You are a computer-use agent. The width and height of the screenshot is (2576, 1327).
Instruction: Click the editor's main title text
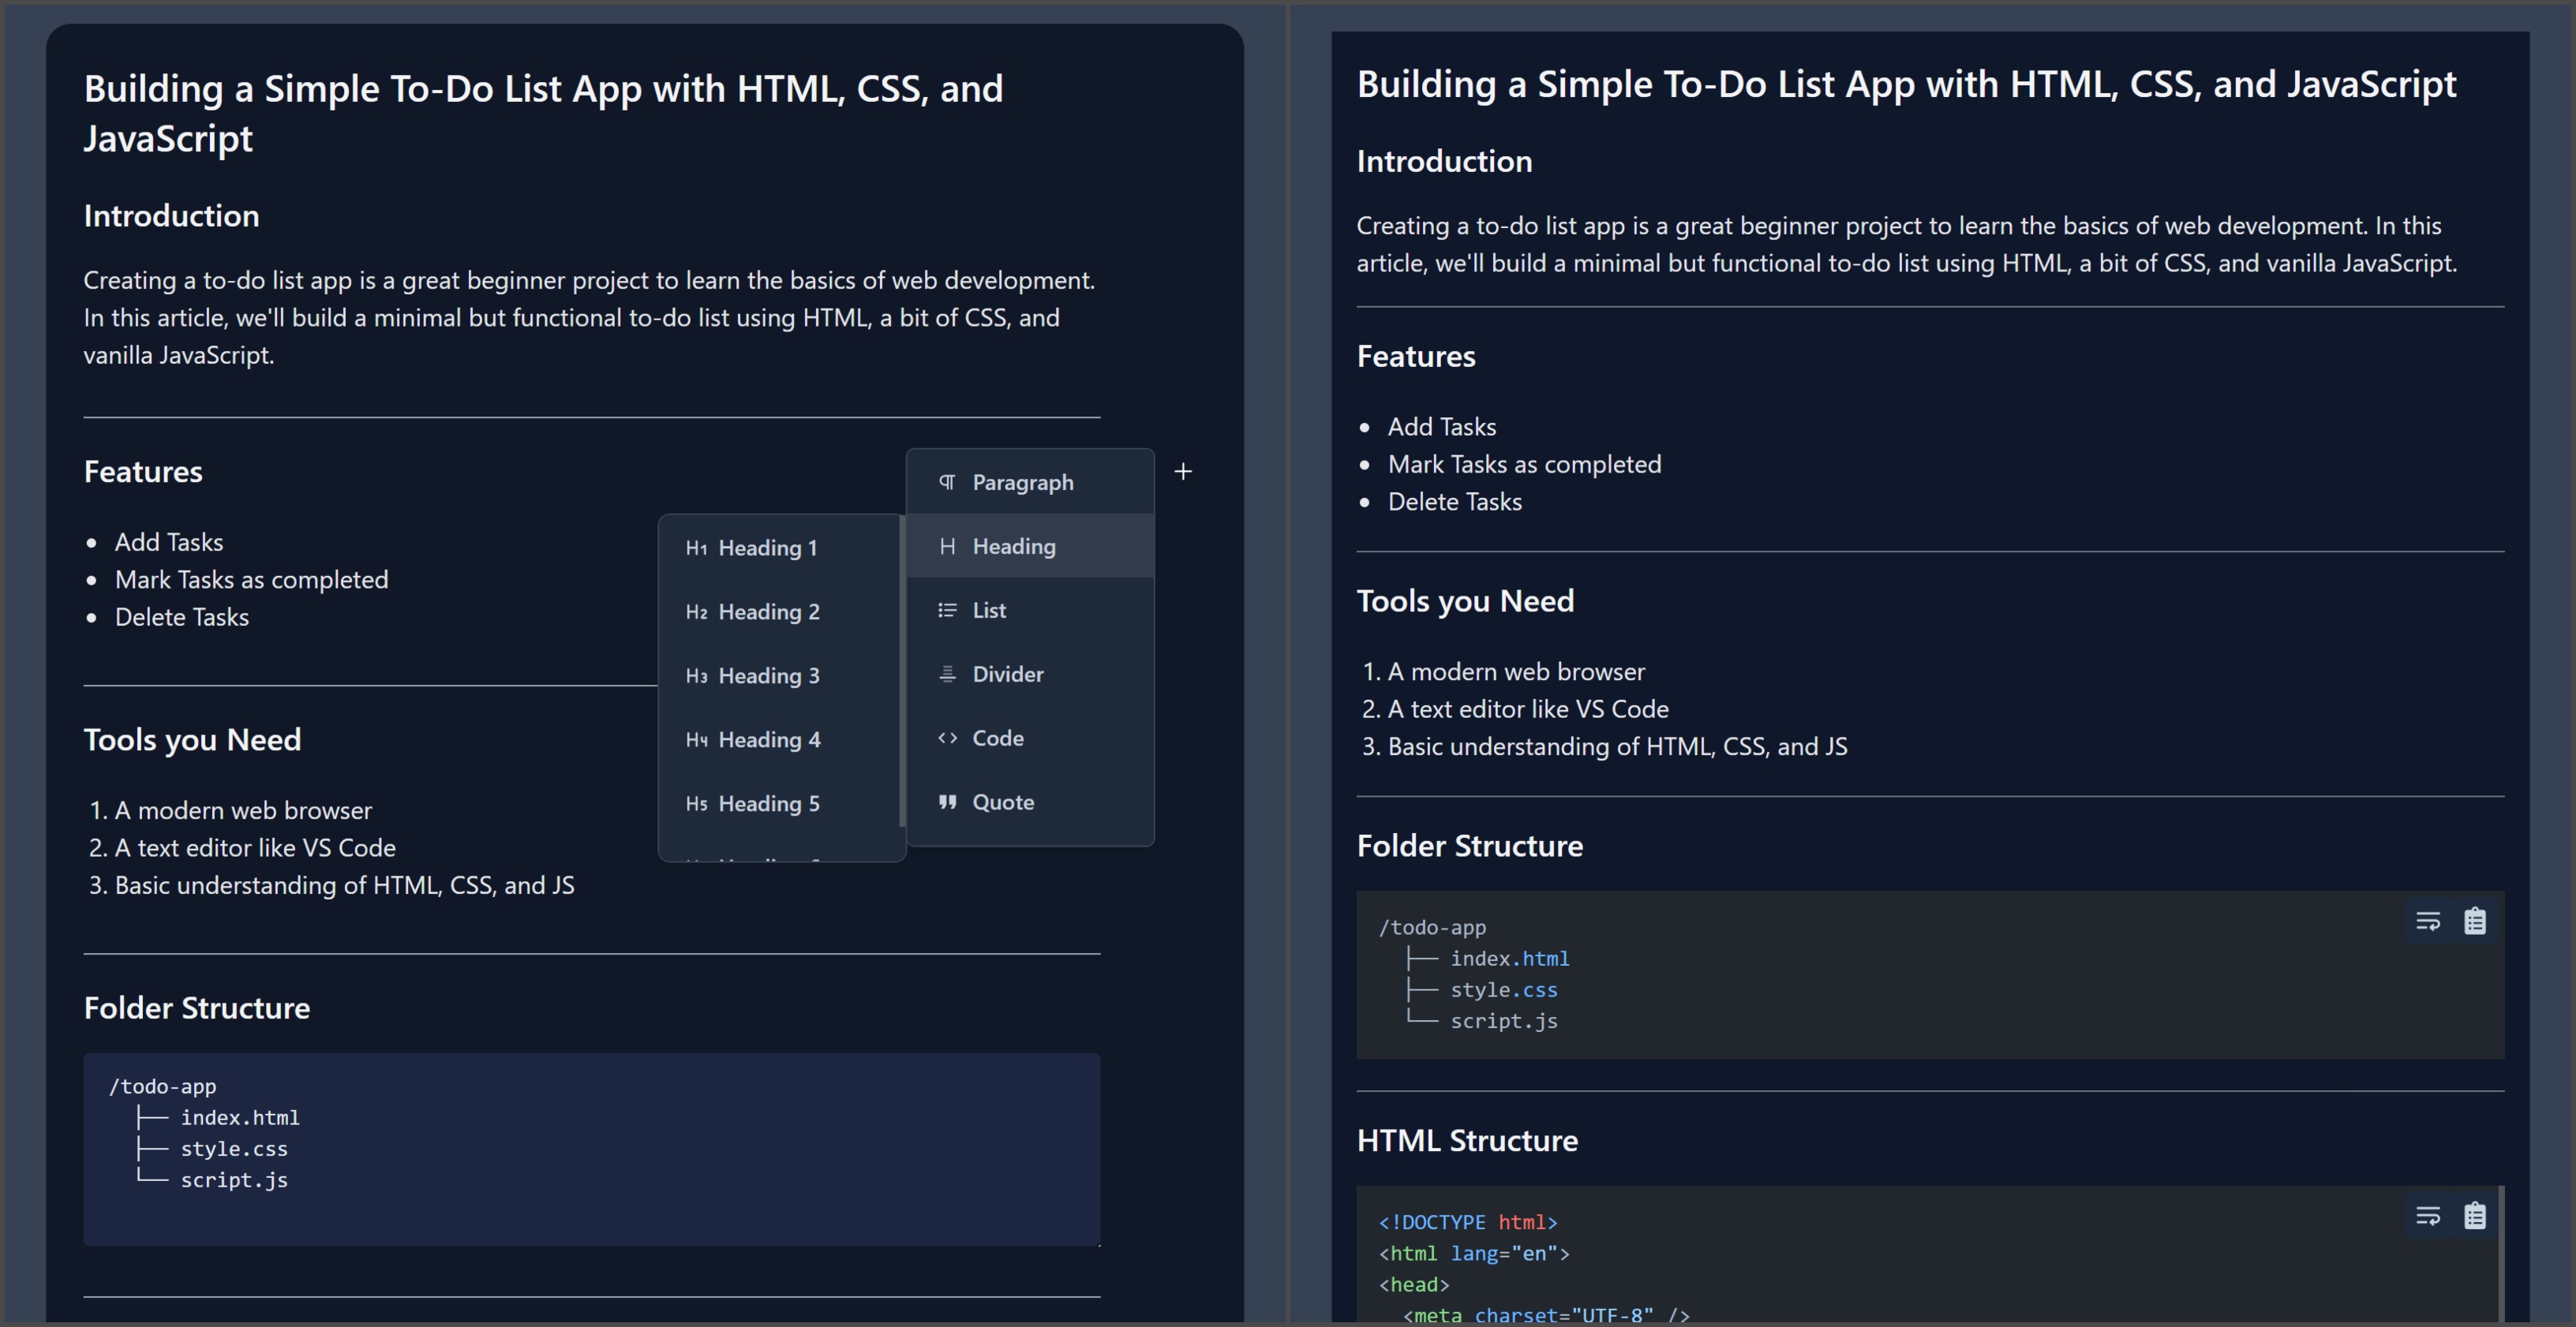click(543, 113)
